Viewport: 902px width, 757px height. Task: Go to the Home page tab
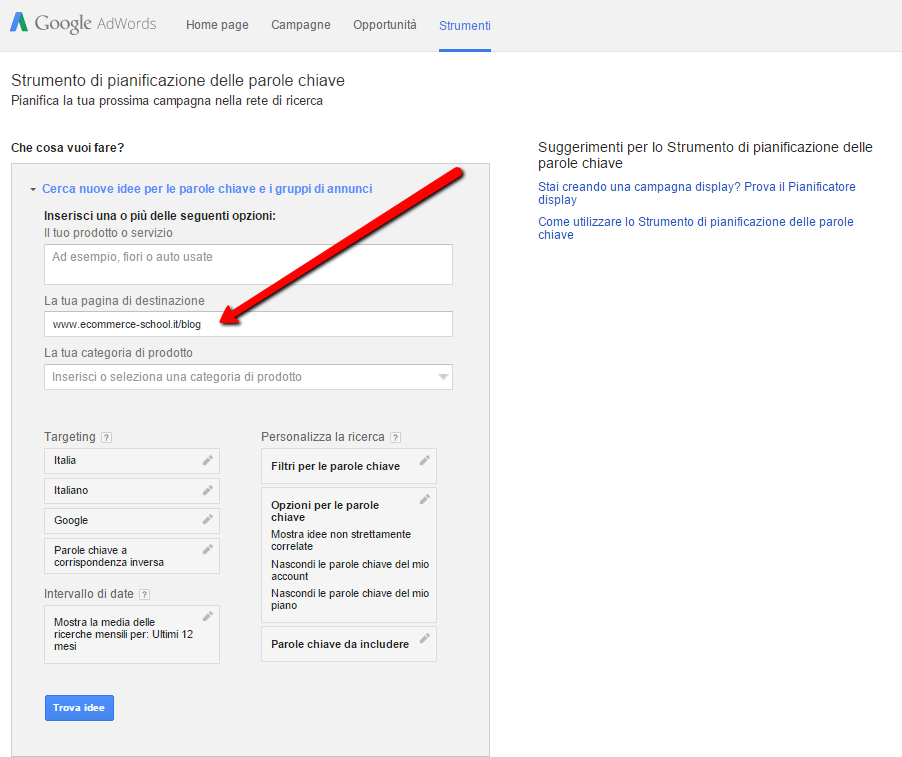217,25
